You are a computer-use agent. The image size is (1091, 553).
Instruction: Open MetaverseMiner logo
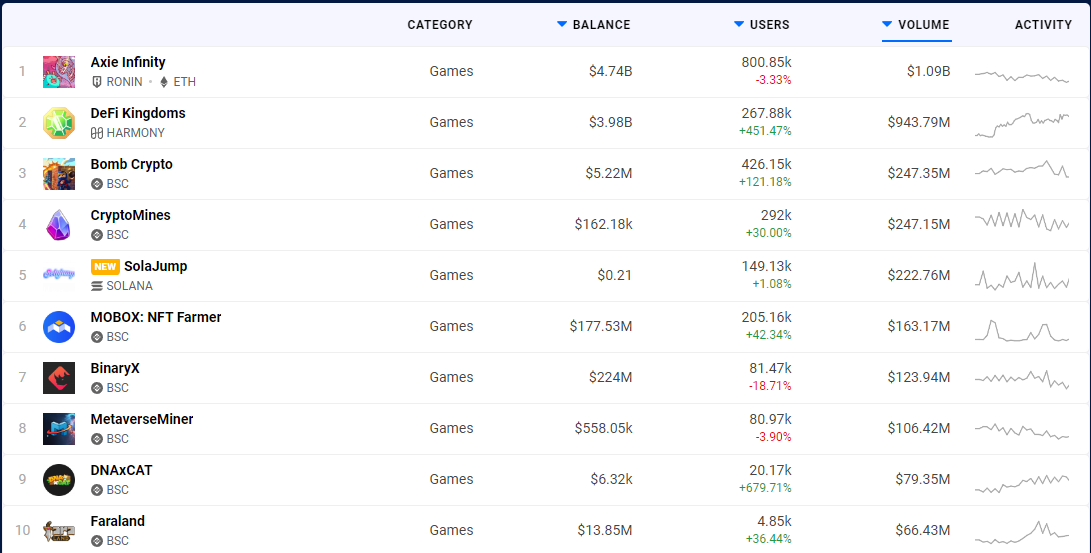click(x=58, y=428)
